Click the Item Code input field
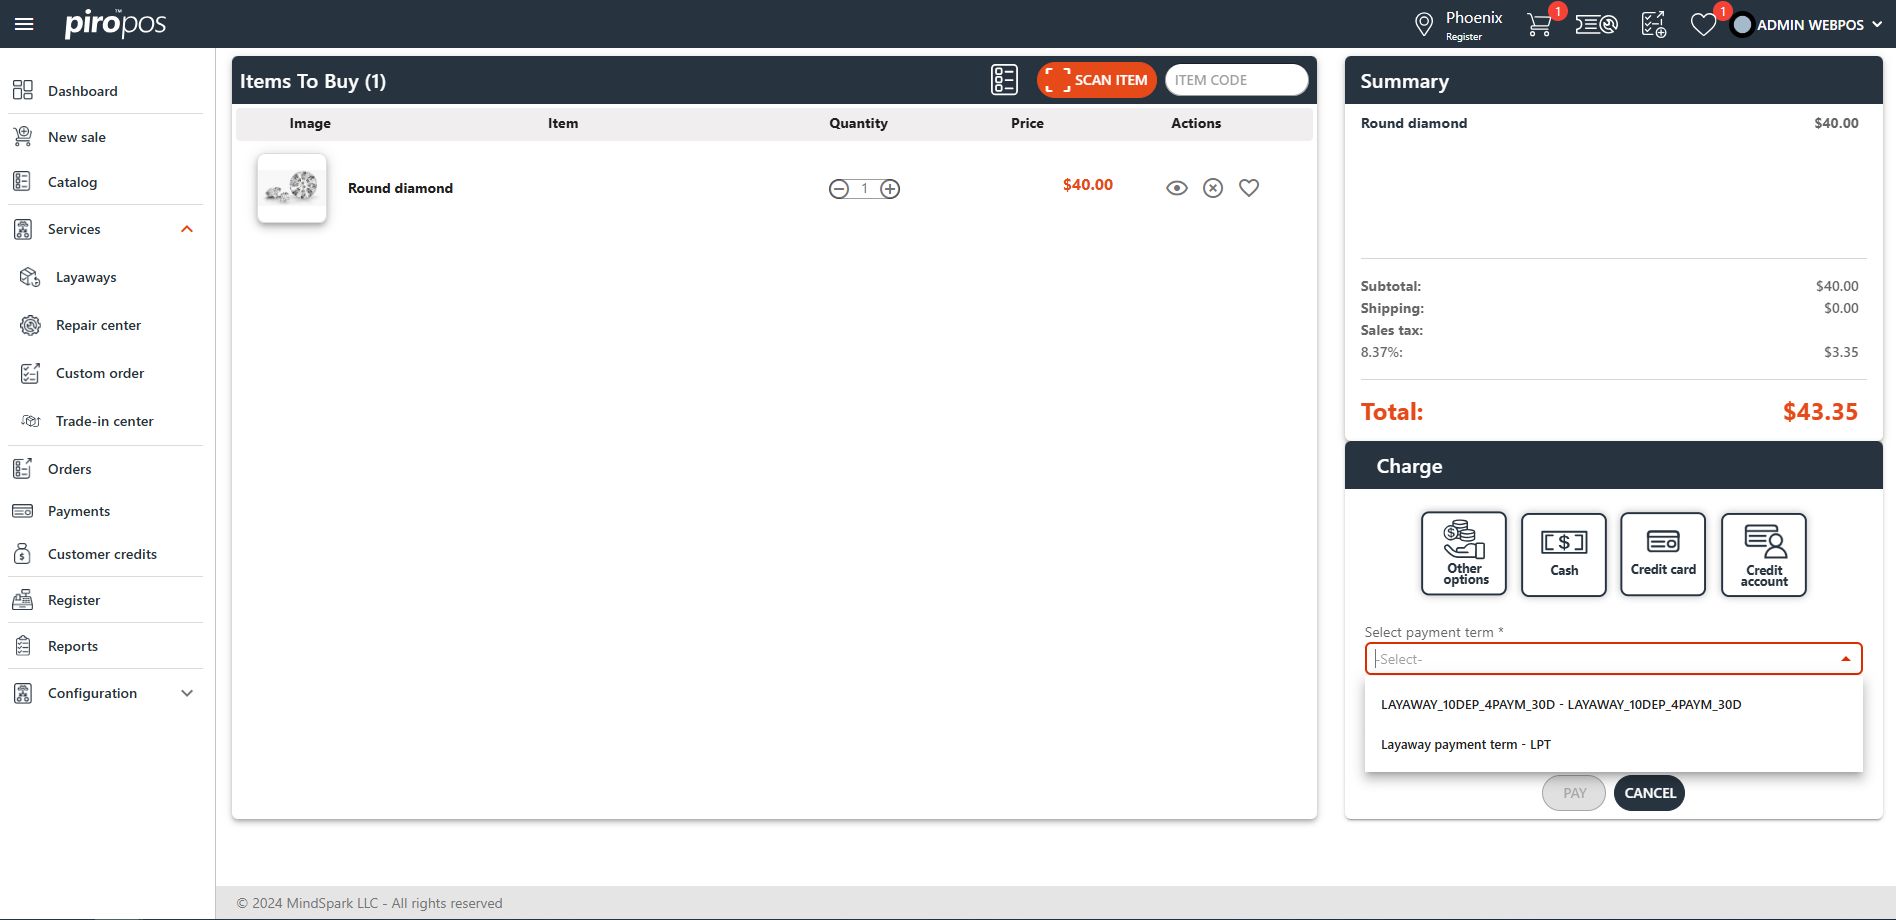The image size is (1896, 920). click(x=1236, y=80)
